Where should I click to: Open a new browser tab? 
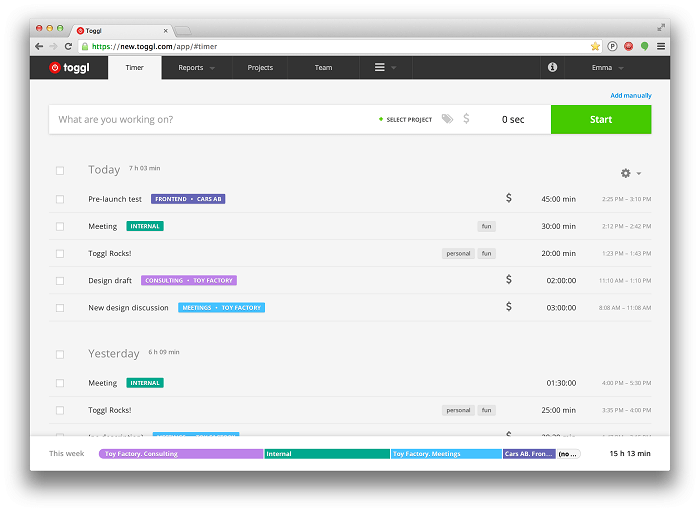[x=183, y=31]
